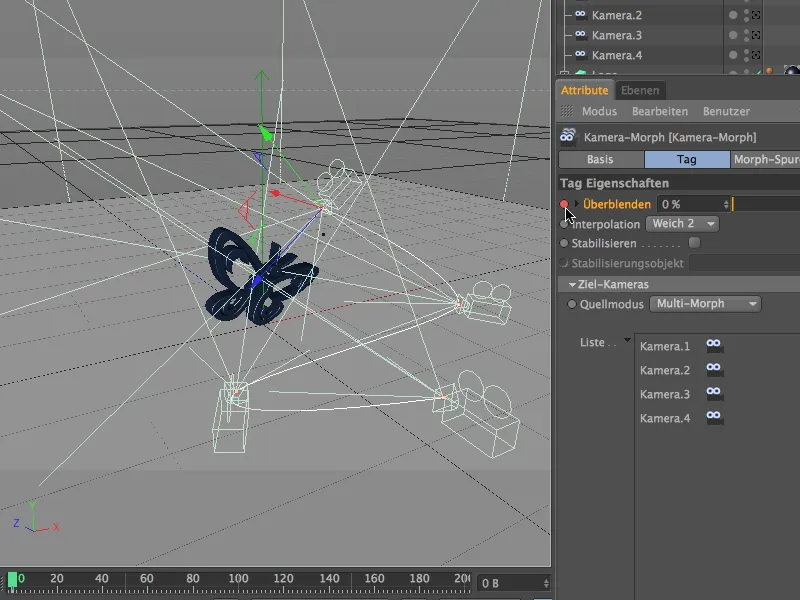The width and height of the screenshot is (800, 600).
Task: Click the camera icon next to Liste Kamera.2
Action: (714, 369)
